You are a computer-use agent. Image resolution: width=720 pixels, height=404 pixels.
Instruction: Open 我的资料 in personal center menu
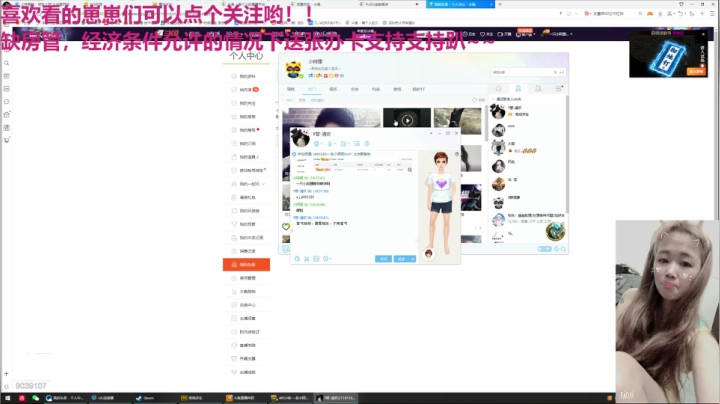[247, 76]
